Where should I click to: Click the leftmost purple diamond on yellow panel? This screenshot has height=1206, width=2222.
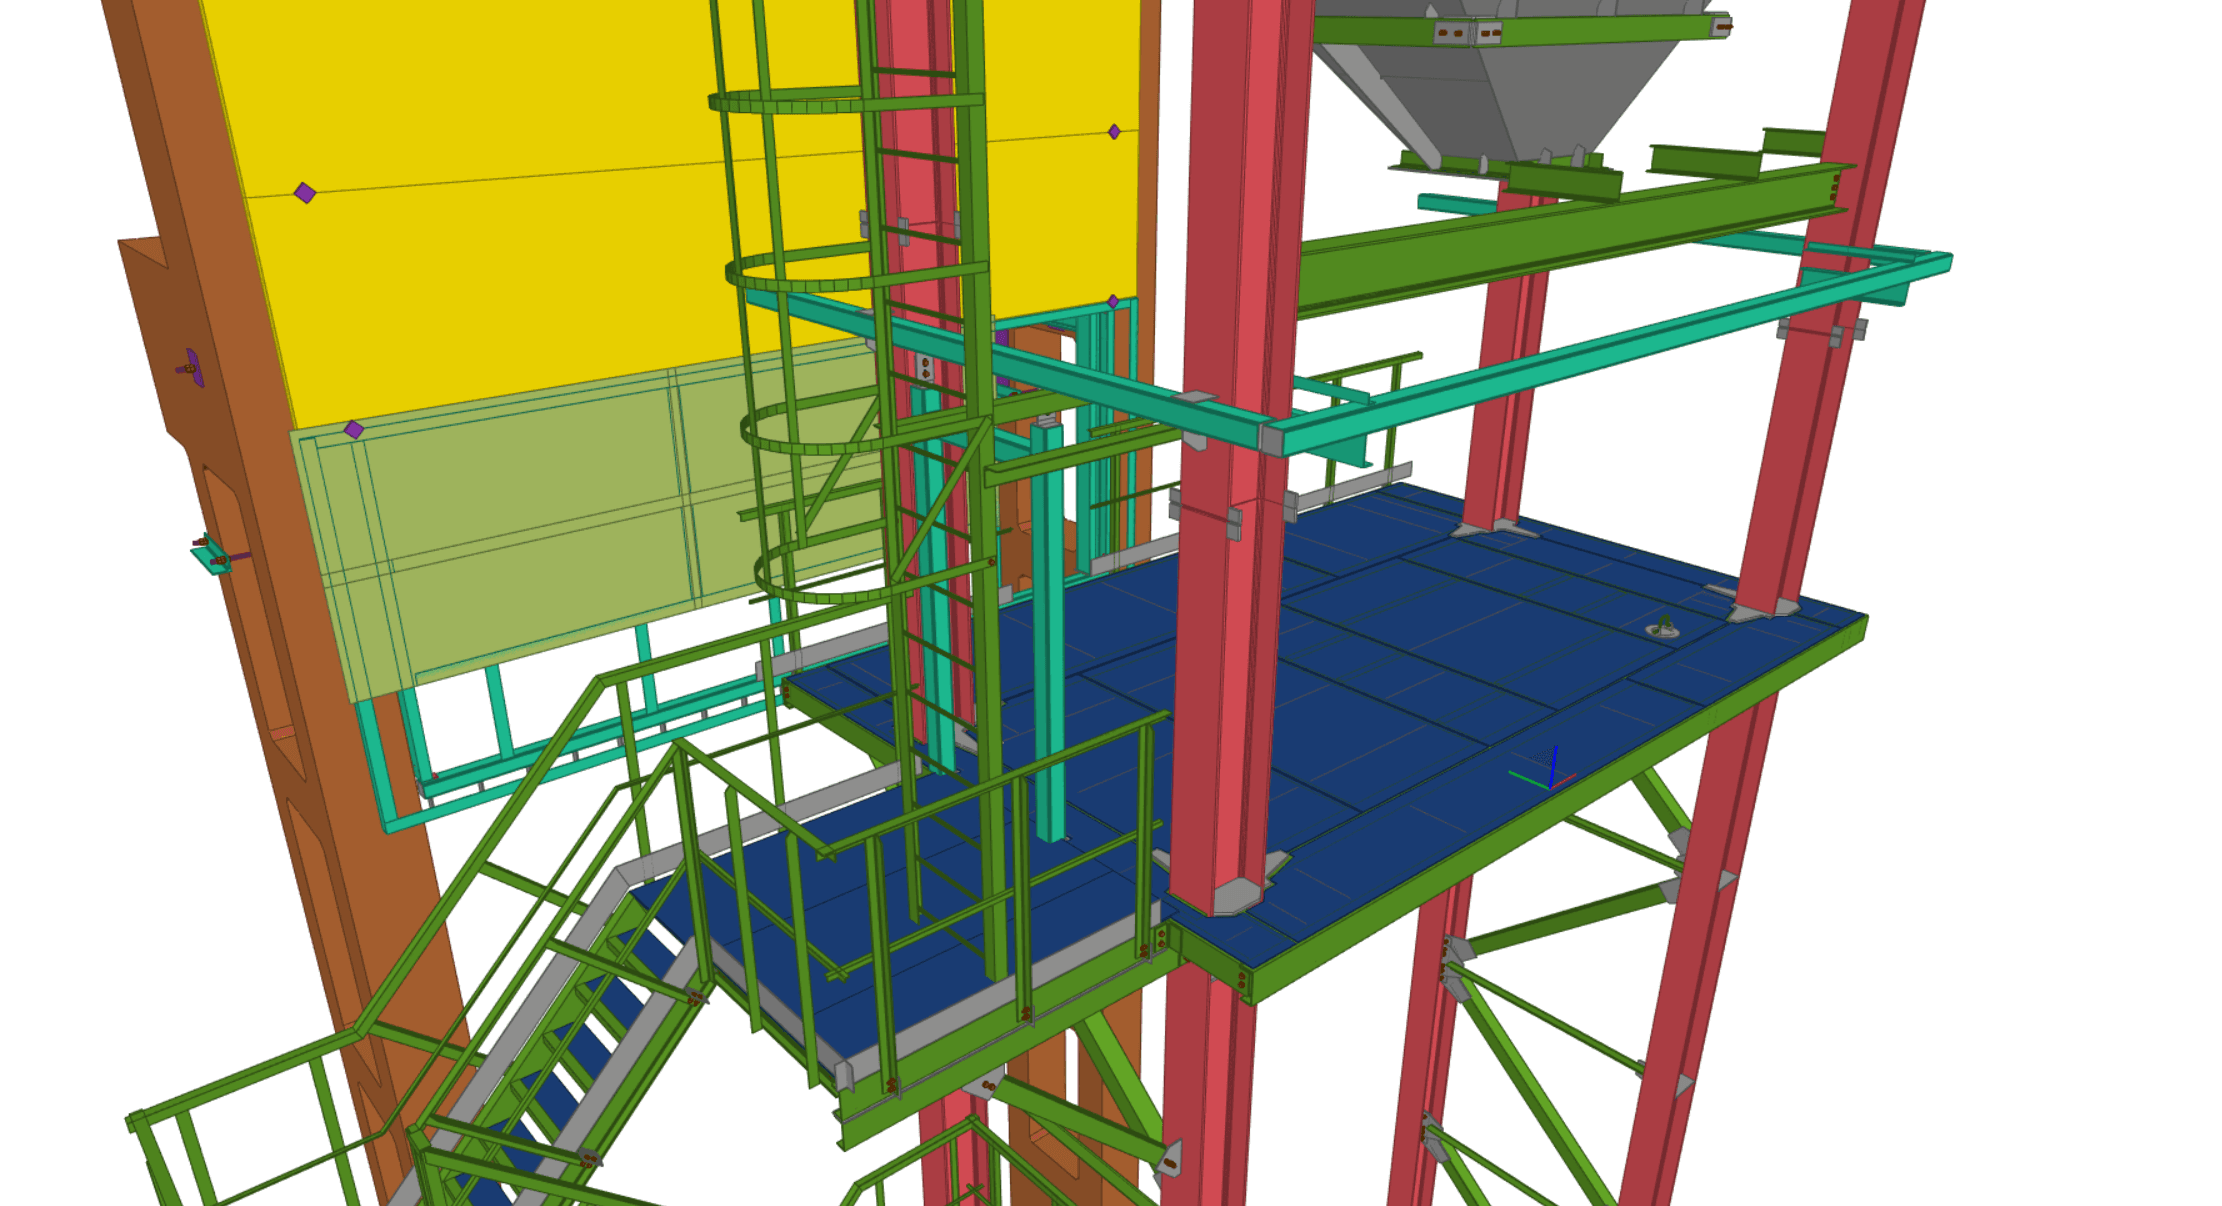(305, 193)
